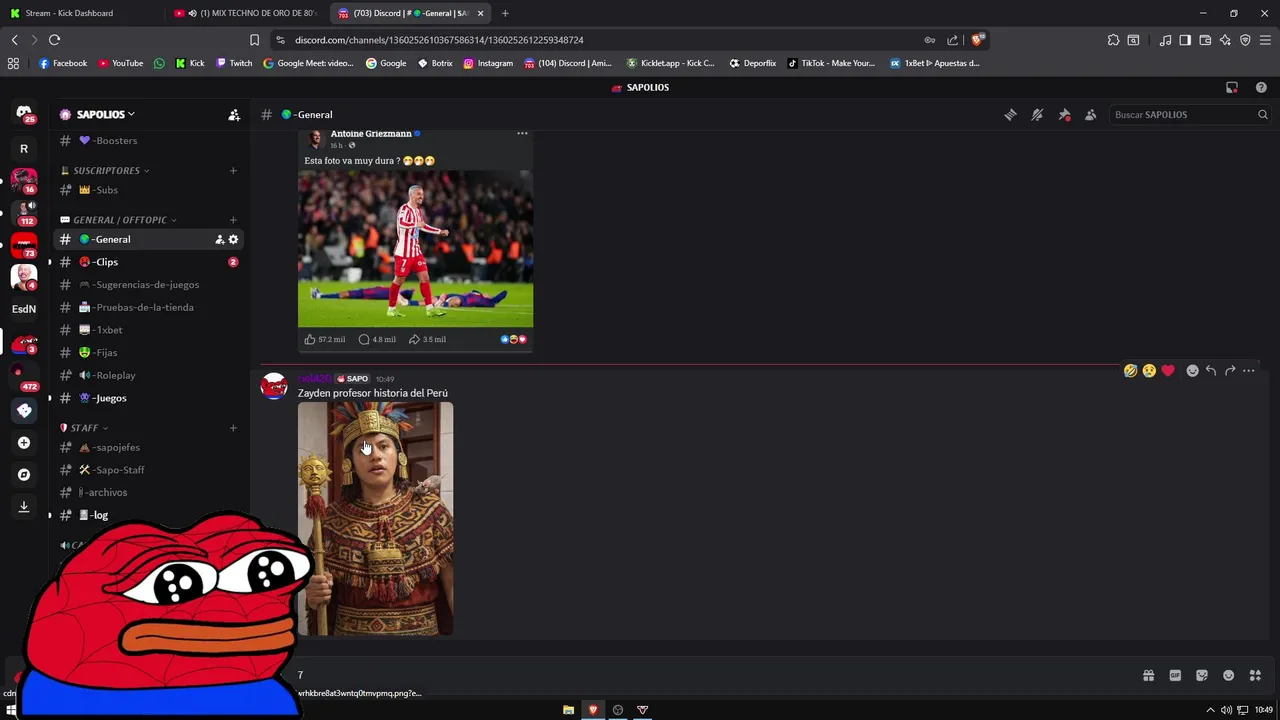This screenshot has width=1280, height=720.
Task: React with red heart on message
Action: click(x=1168, y=371)
